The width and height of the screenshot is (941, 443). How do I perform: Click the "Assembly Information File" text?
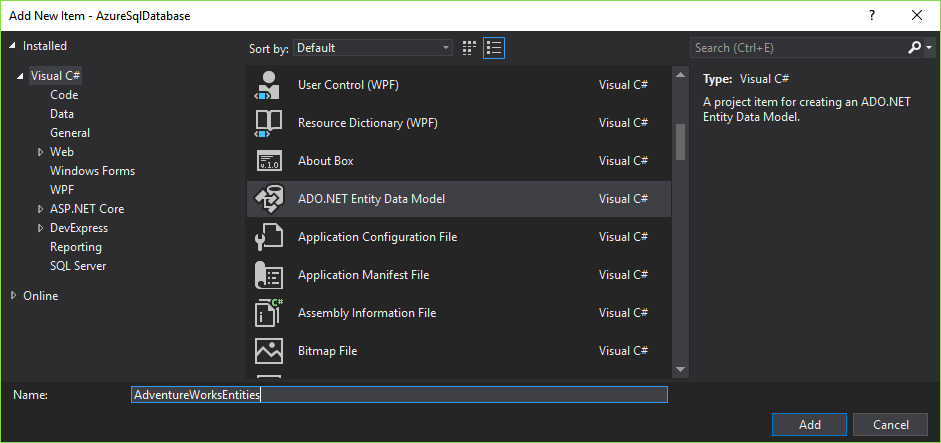(367, 313)
